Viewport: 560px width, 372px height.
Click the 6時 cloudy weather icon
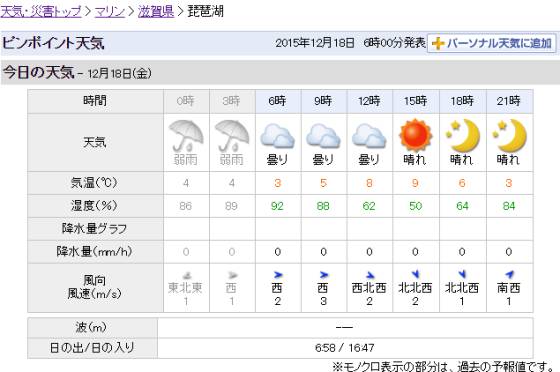point(278,136)
